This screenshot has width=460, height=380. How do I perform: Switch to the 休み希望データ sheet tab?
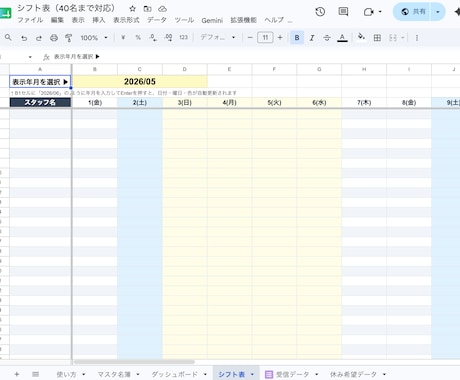353,374
